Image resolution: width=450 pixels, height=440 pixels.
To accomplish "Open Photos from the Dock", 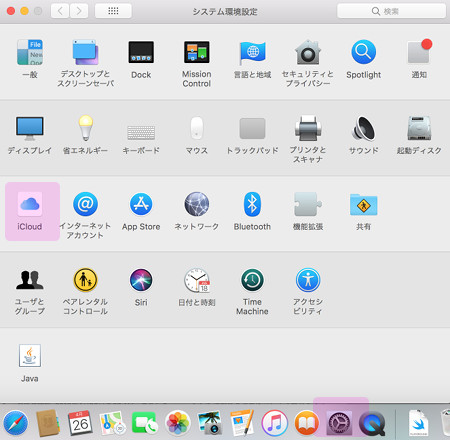I will click(x=178, y=423).
